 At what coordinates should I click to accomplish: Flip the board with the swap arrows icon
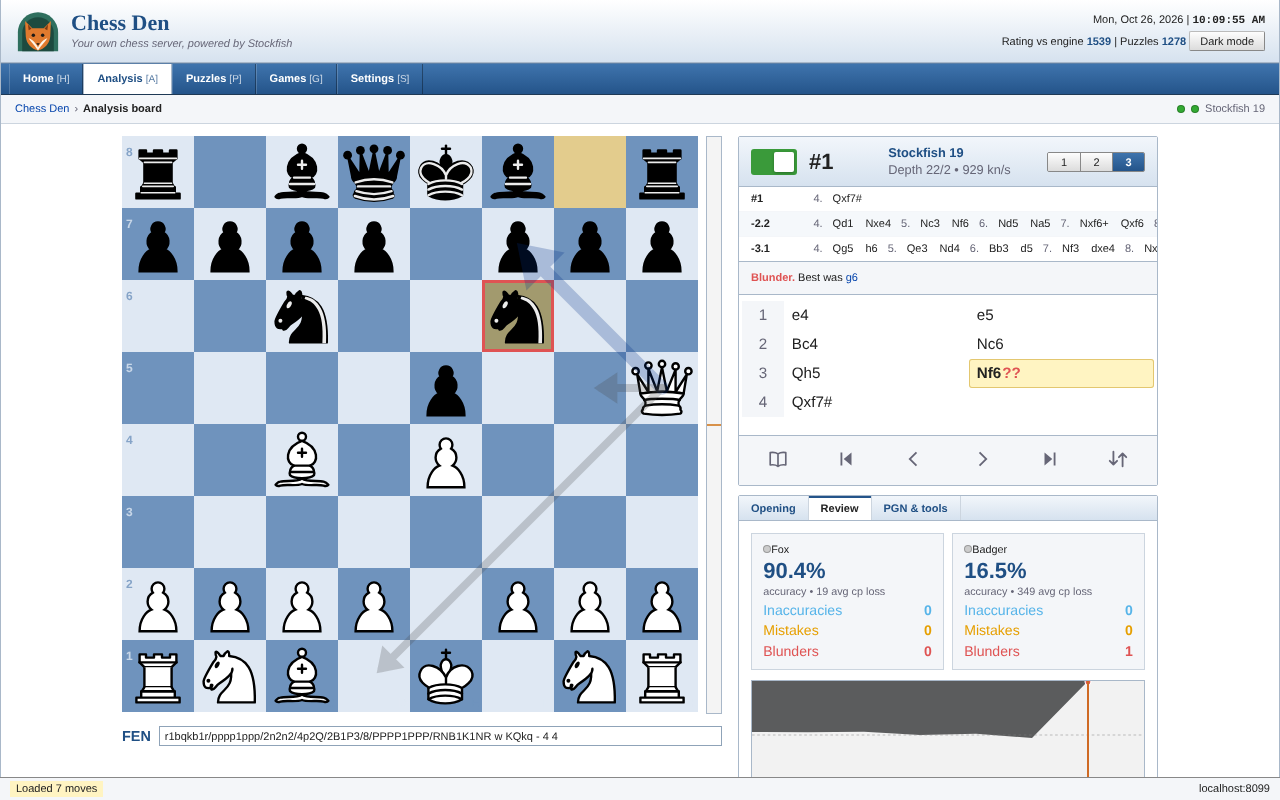point(1118,459)
